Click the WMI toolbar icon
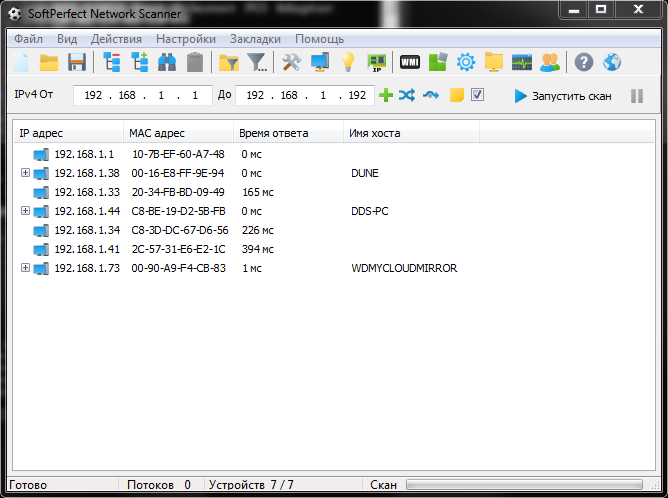The height and width of the screenshot is (498, 668). (x=409, y=63)
